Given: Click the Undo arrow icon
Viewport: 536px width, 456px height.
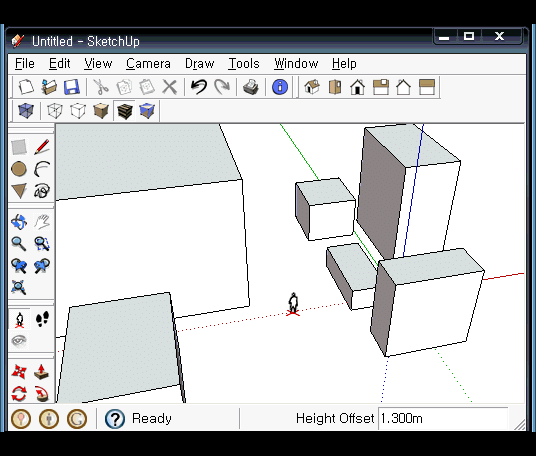Looking at the screenshot, I should pyautogui.click(x=199, y=87).
